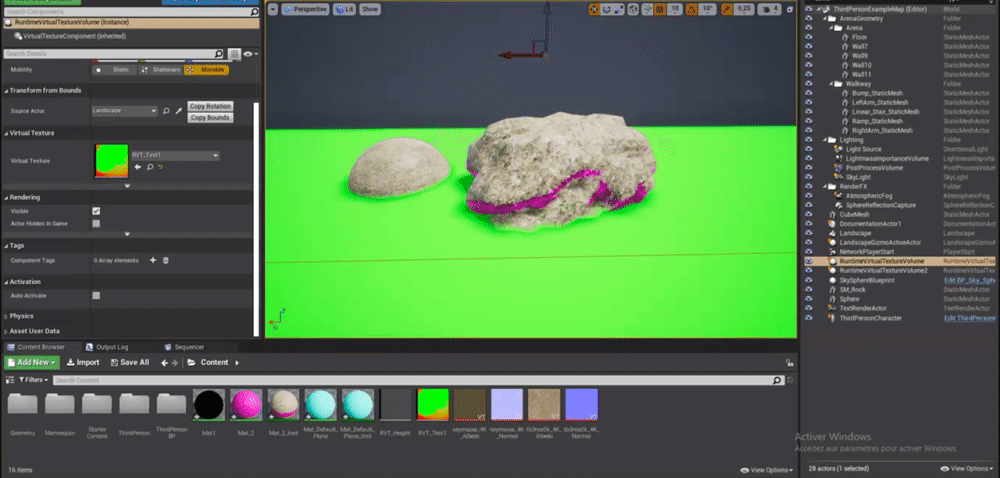Open the Source Actor Landscape dropdown
1000x478 pixels.
(x=124, y=111)
